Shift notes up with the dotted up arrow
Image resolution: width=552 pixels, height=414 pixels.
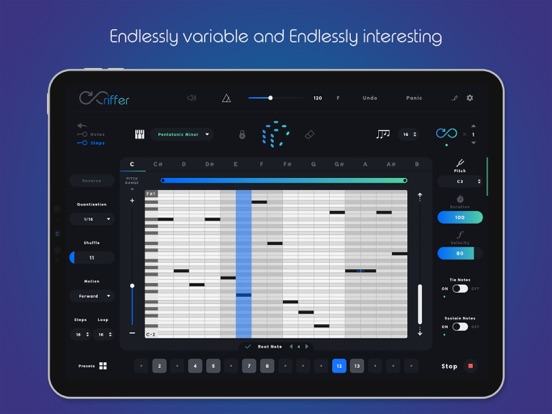pos(420,197)
